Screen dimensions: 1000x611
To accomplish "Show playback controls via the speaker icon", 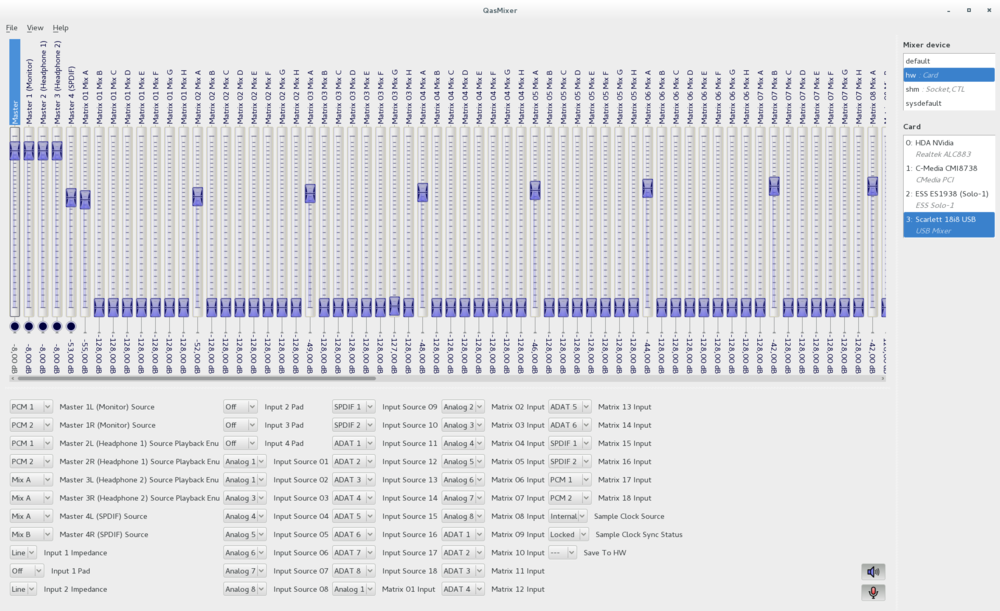I will (873, 571).
